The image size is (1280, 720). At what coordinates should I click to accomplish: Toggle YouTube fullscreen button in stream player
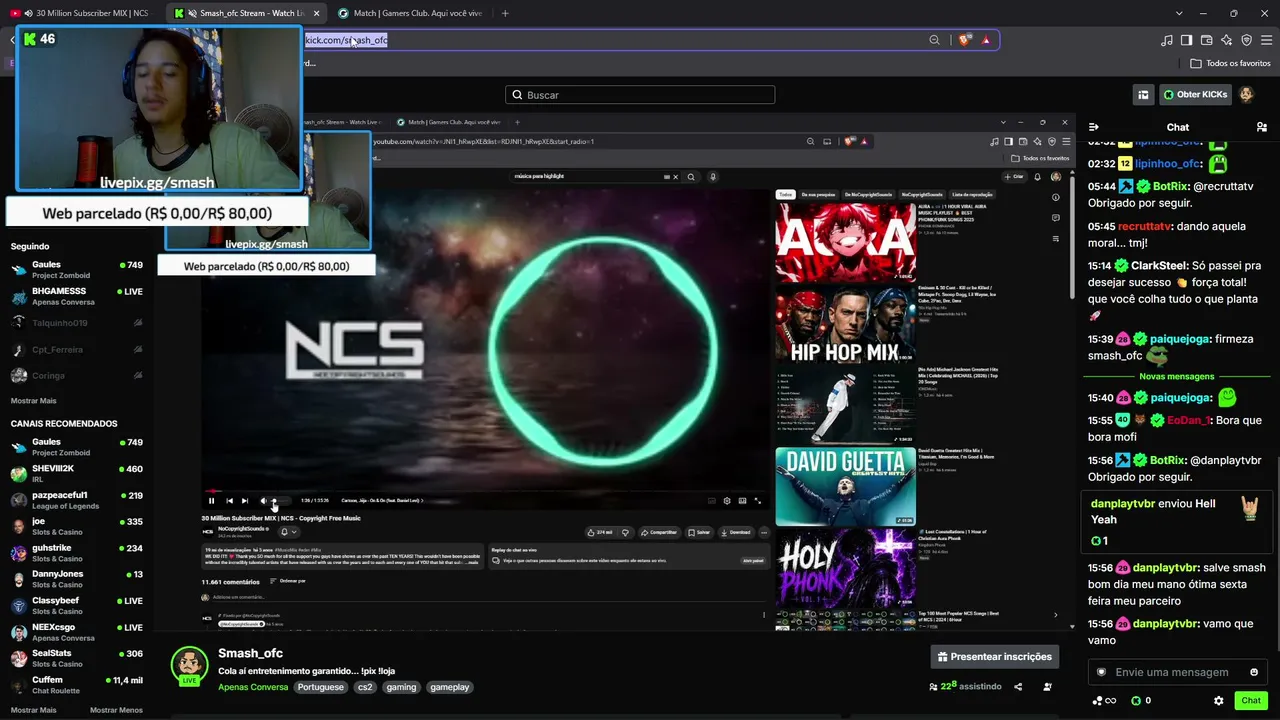pos(757,501)
